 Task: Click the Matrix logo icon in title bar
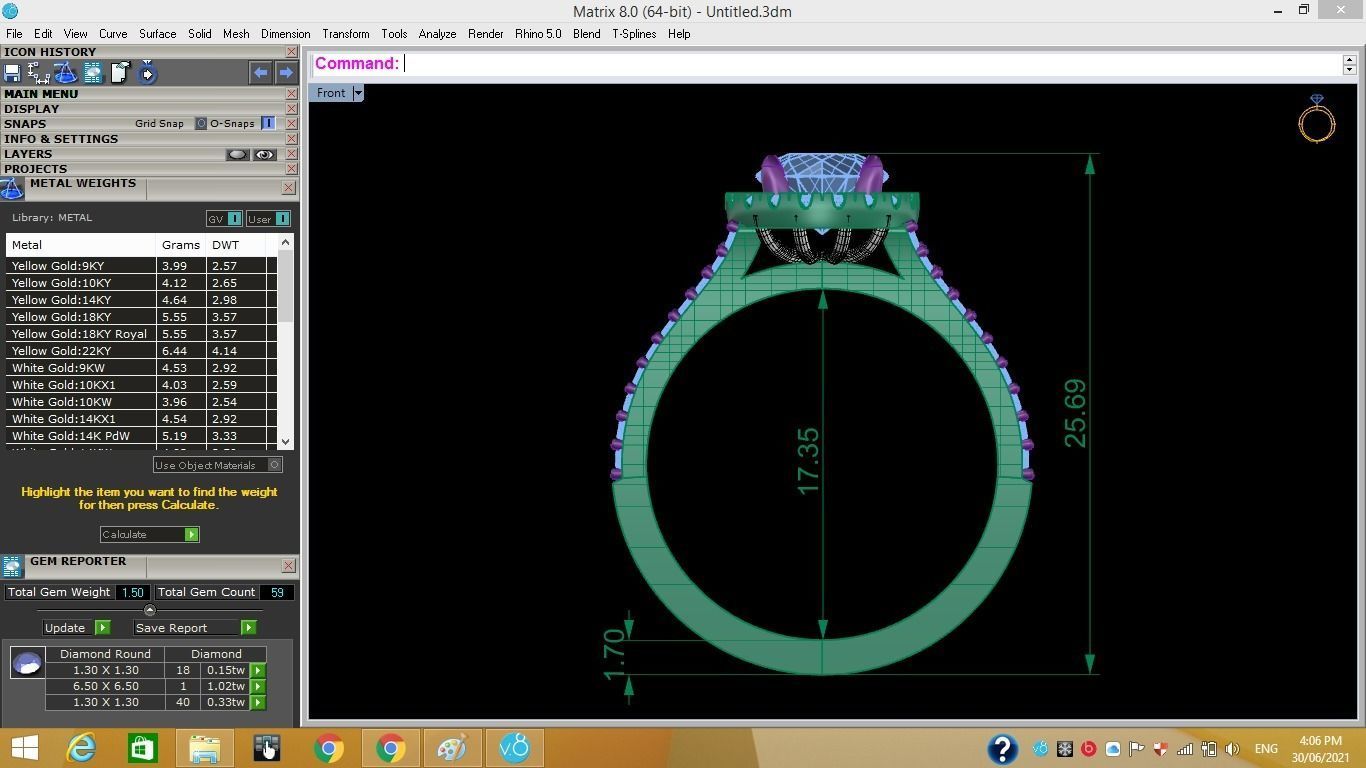coord(10,11)
